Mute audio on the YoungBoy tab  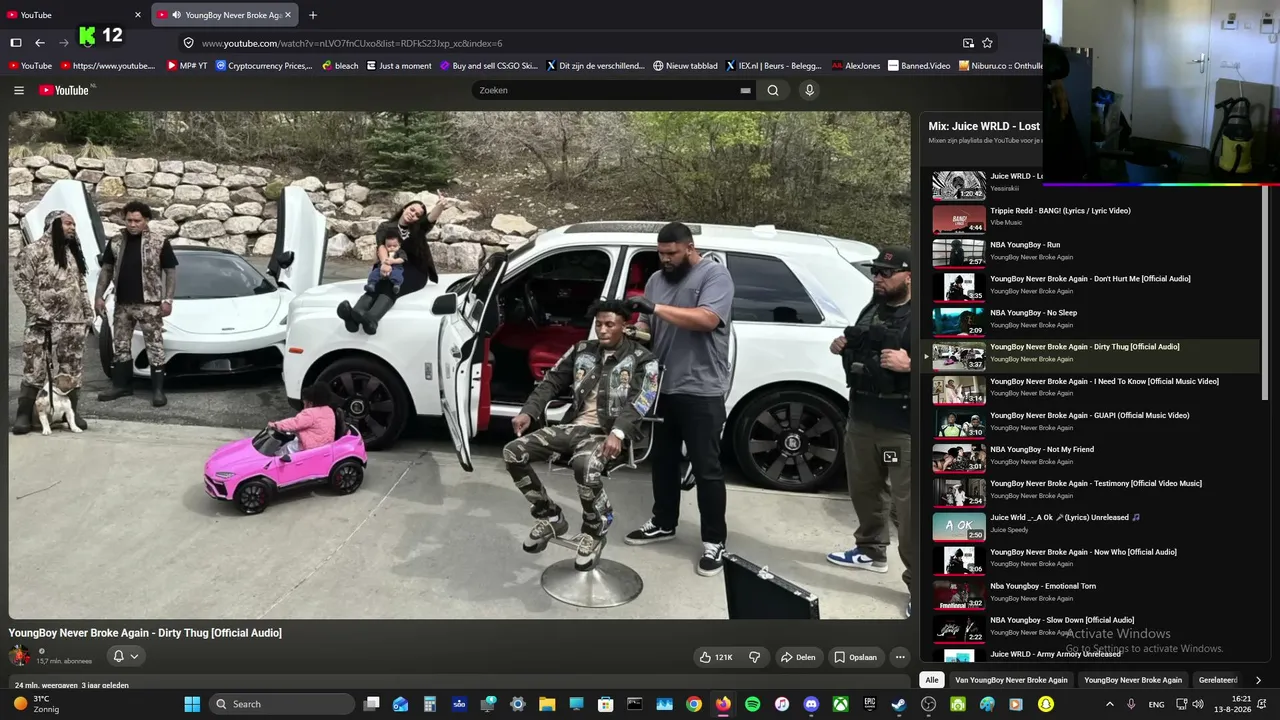[x=176, y=15]
